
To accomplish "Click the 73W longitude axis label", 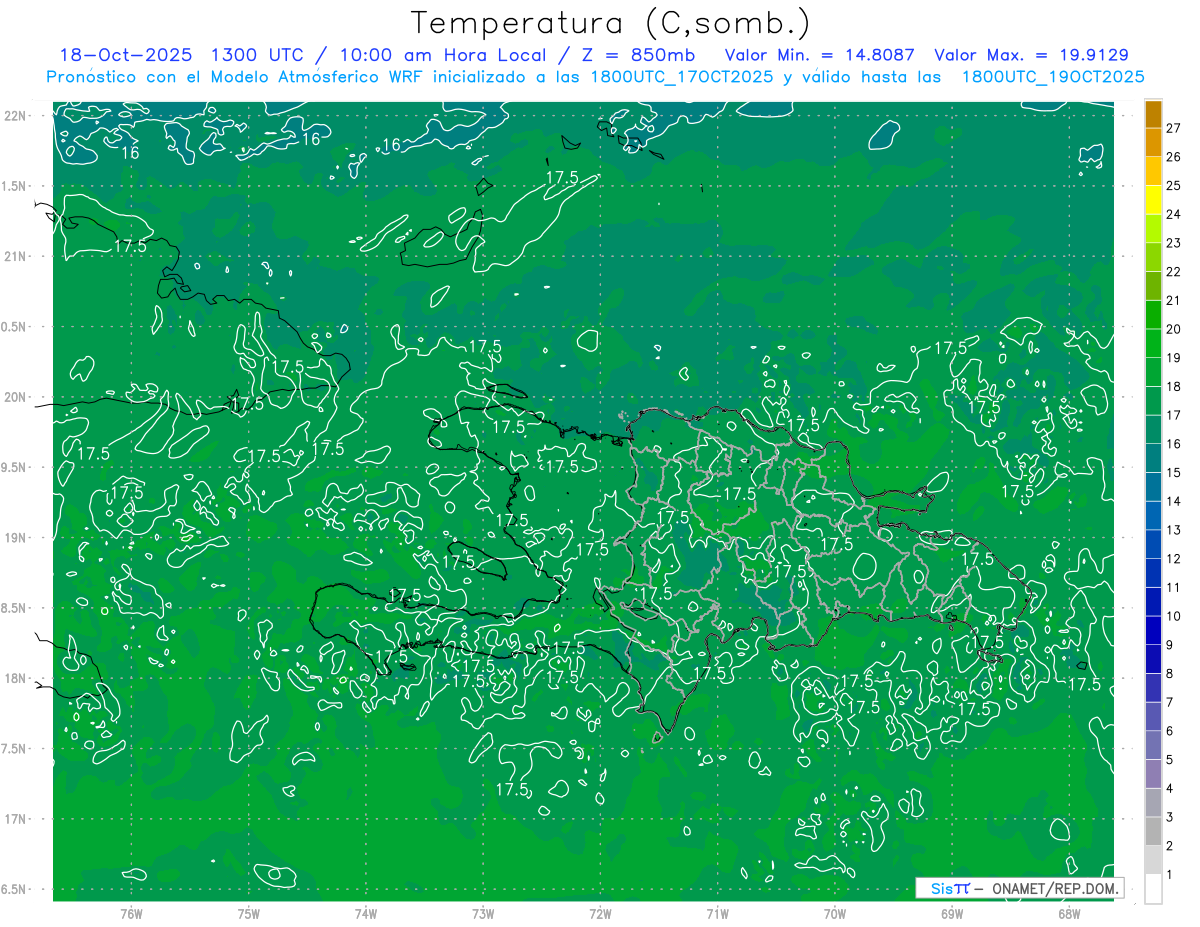I will click(x=483, y=914).
